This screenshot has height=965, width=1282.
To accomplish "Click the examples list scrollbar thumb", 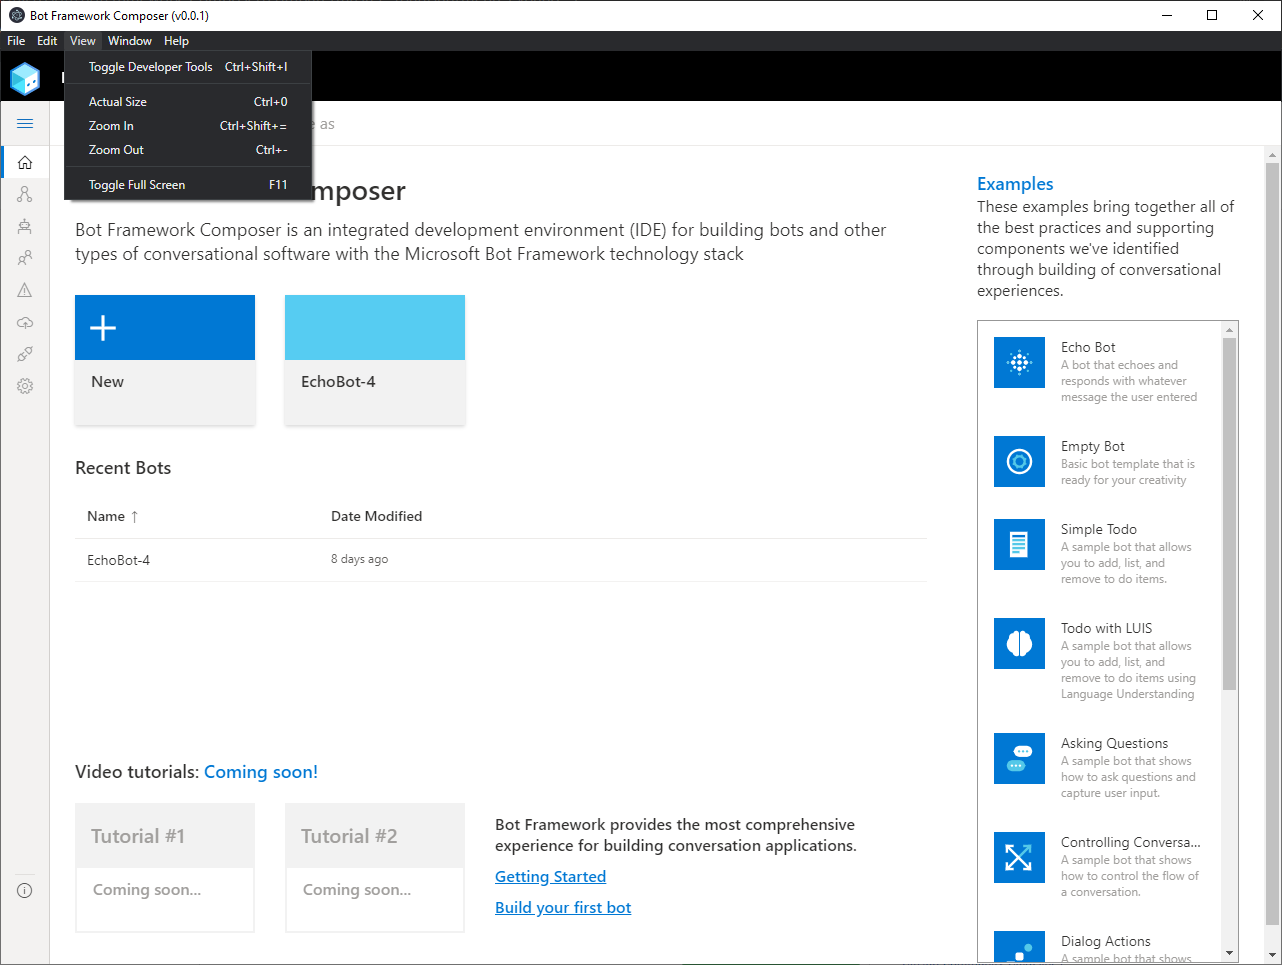I will (1230, 514).
